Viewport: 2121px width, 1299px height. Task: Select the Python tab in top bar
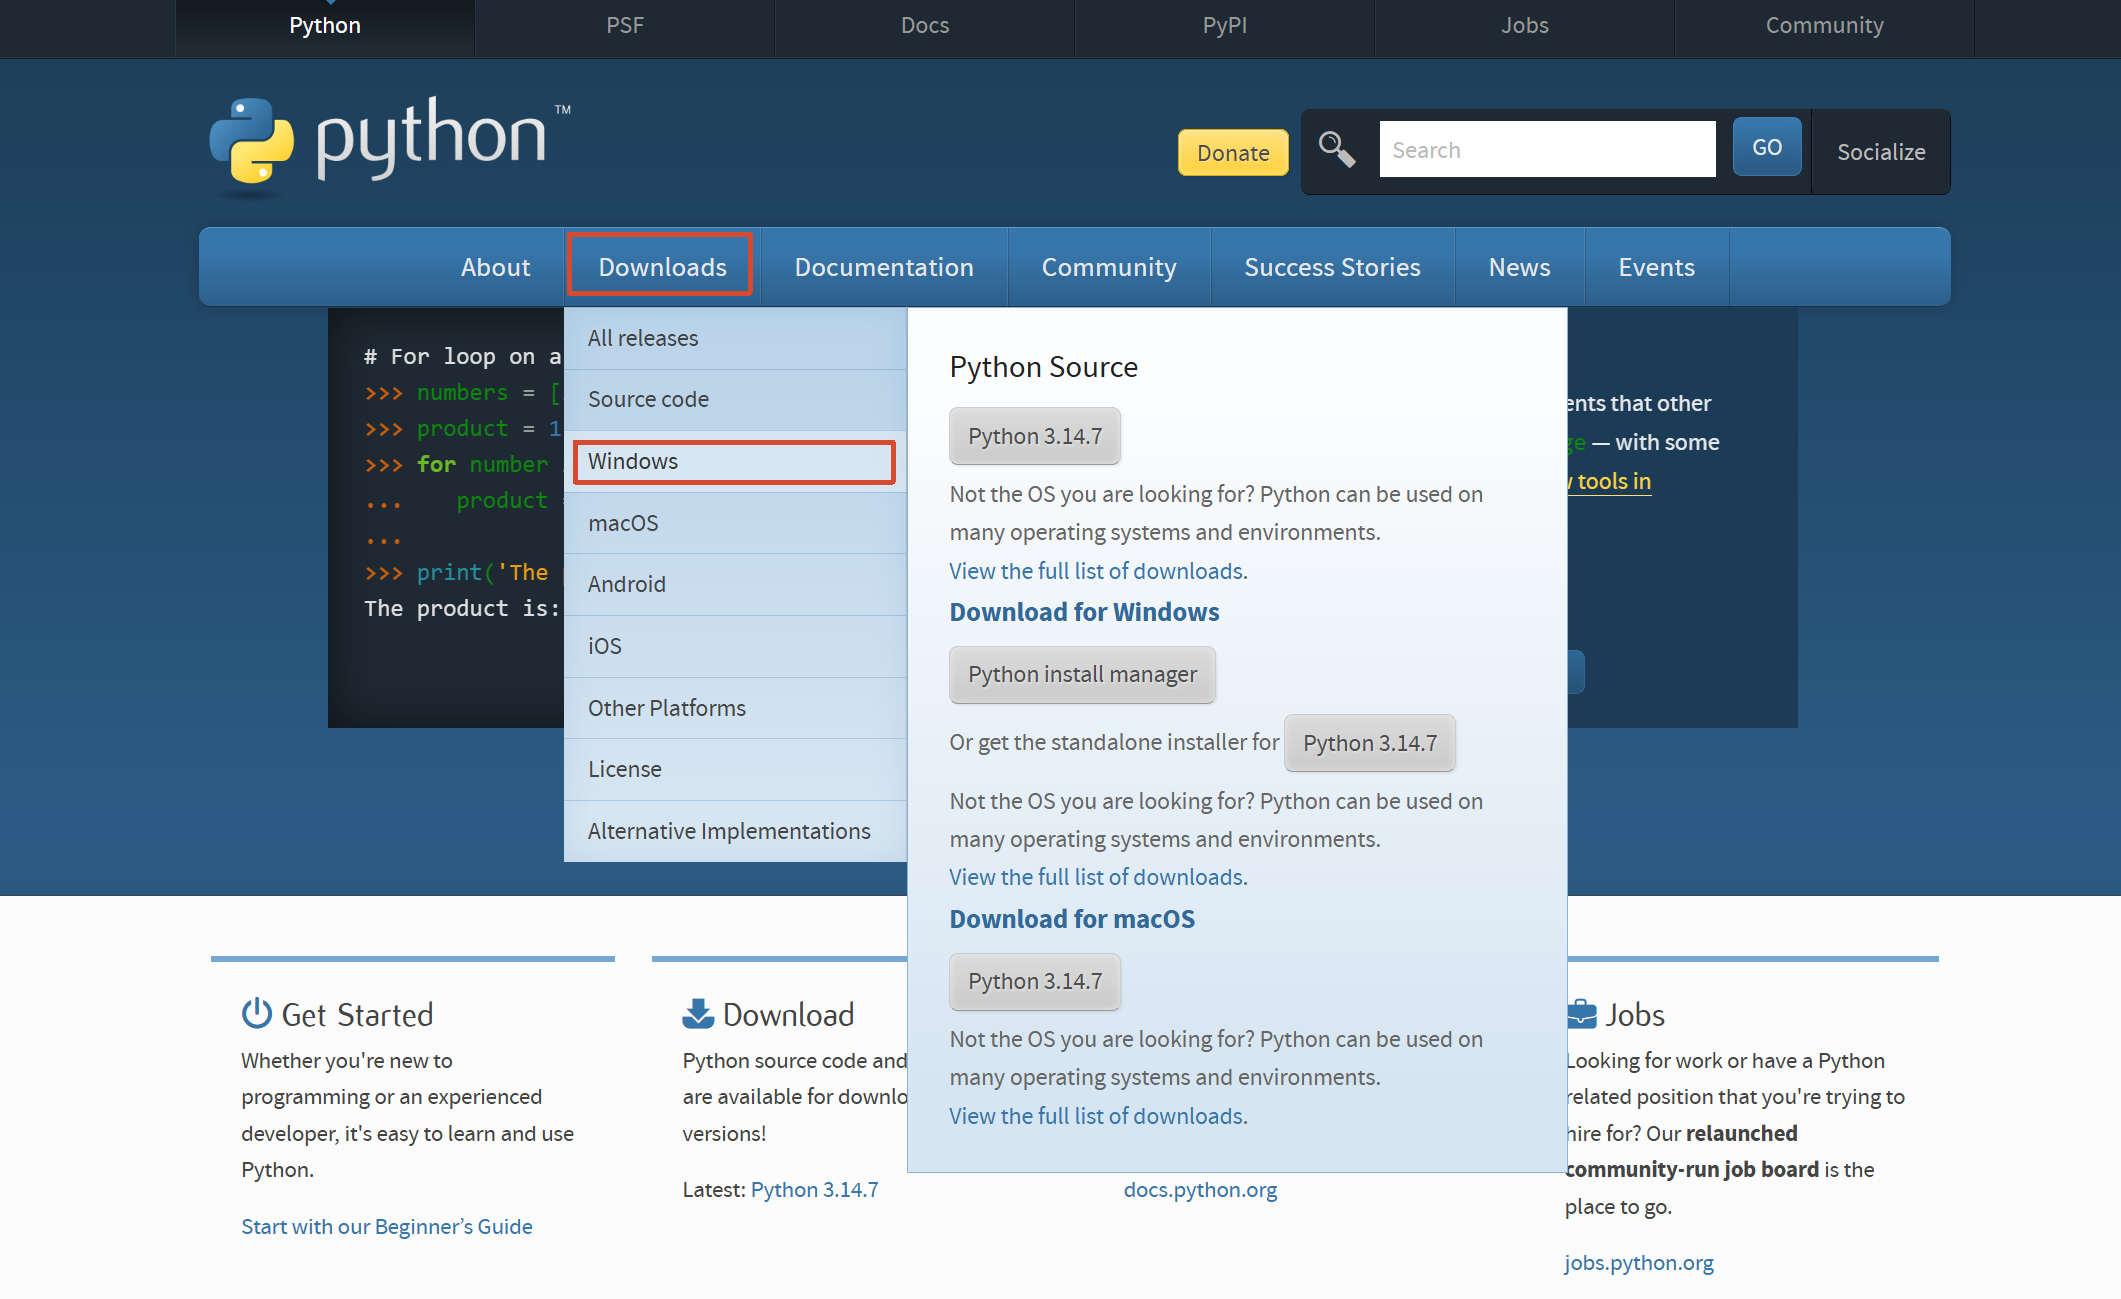tap(325, 25)
